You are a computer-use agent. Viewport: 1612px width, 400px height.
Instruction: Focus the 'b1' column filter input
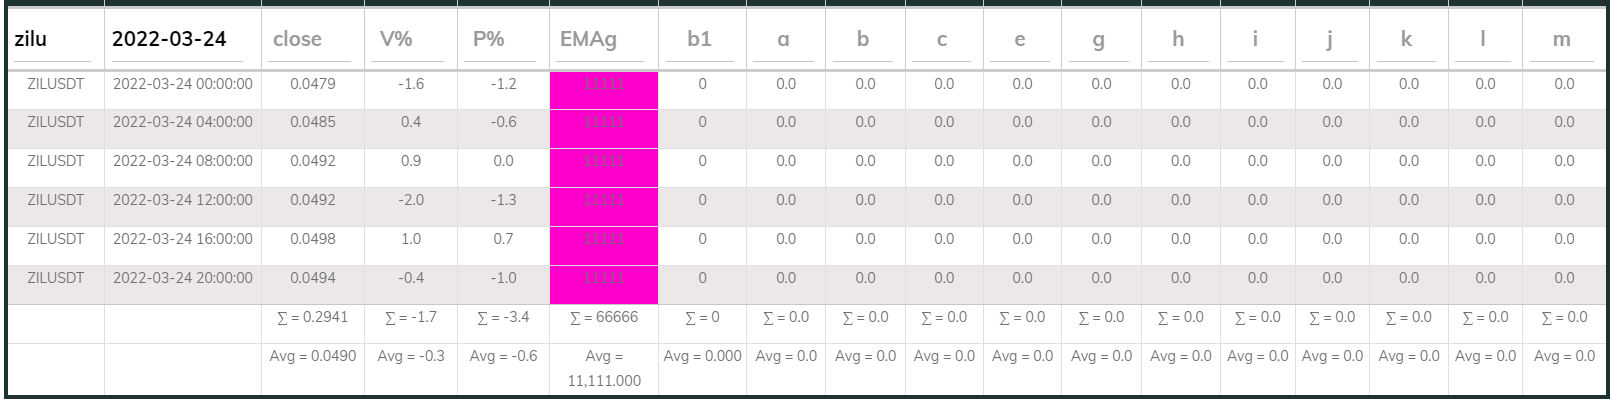coord(700,40)
